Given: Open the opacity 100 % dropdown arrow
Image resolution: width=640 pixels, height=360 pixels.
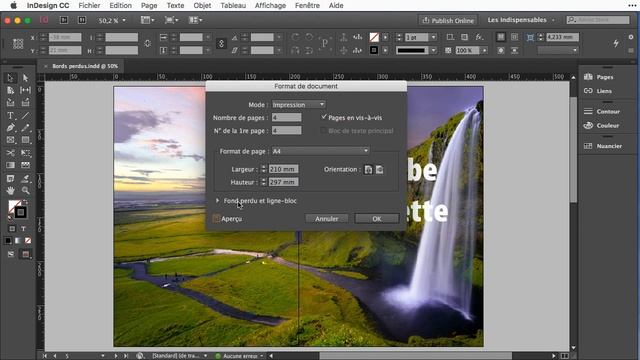Looking at the screenshot, I should pyautogui.click(x=484, y=50).
